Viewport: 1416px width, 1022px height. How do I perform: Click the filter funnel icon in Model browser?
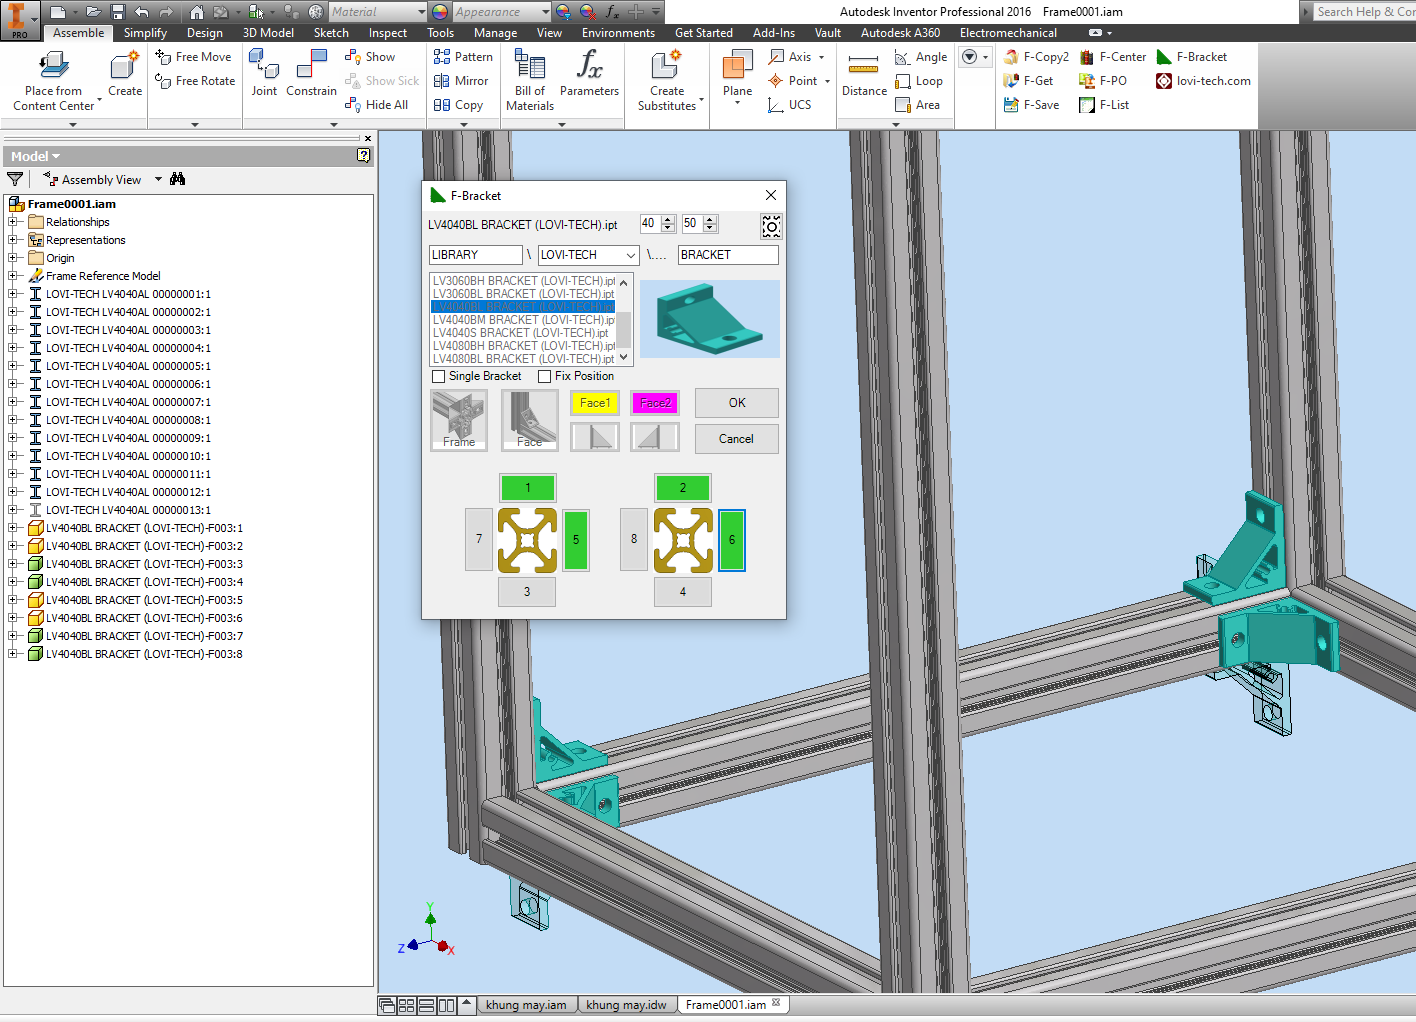click(x=15, y=179)
